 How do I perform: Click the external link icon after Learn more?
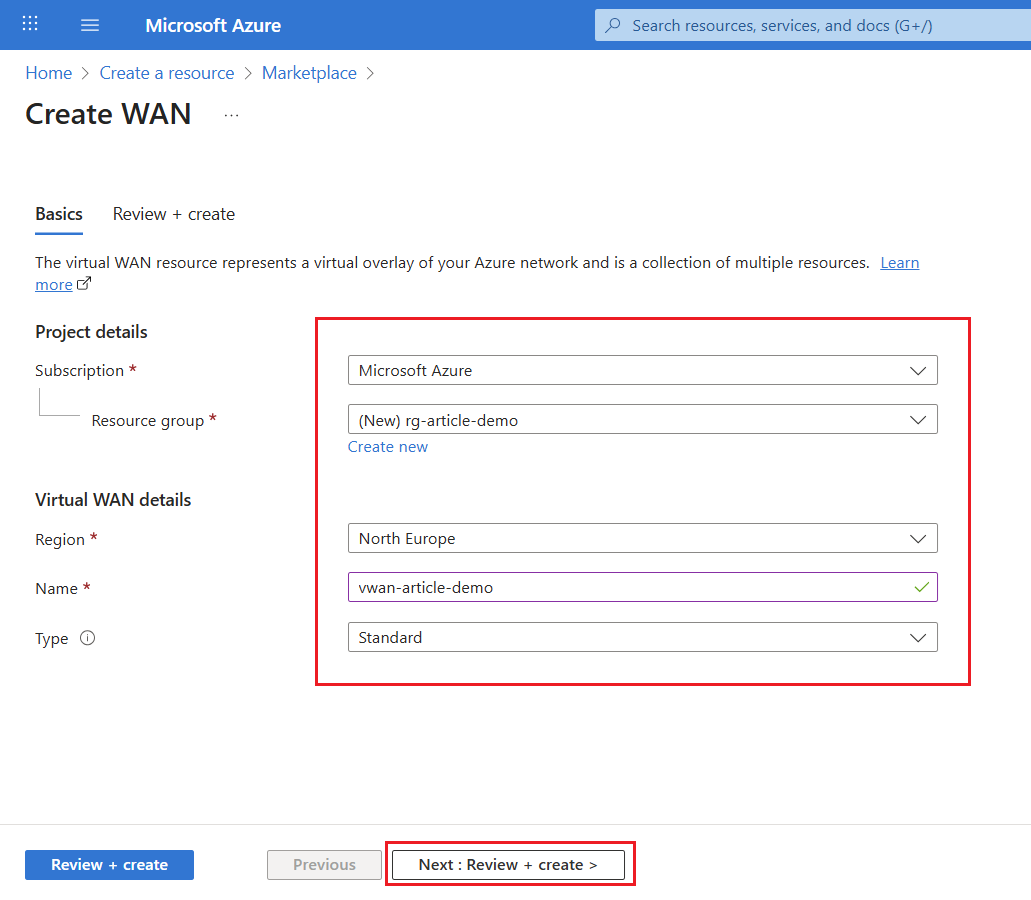click(84, 284)
